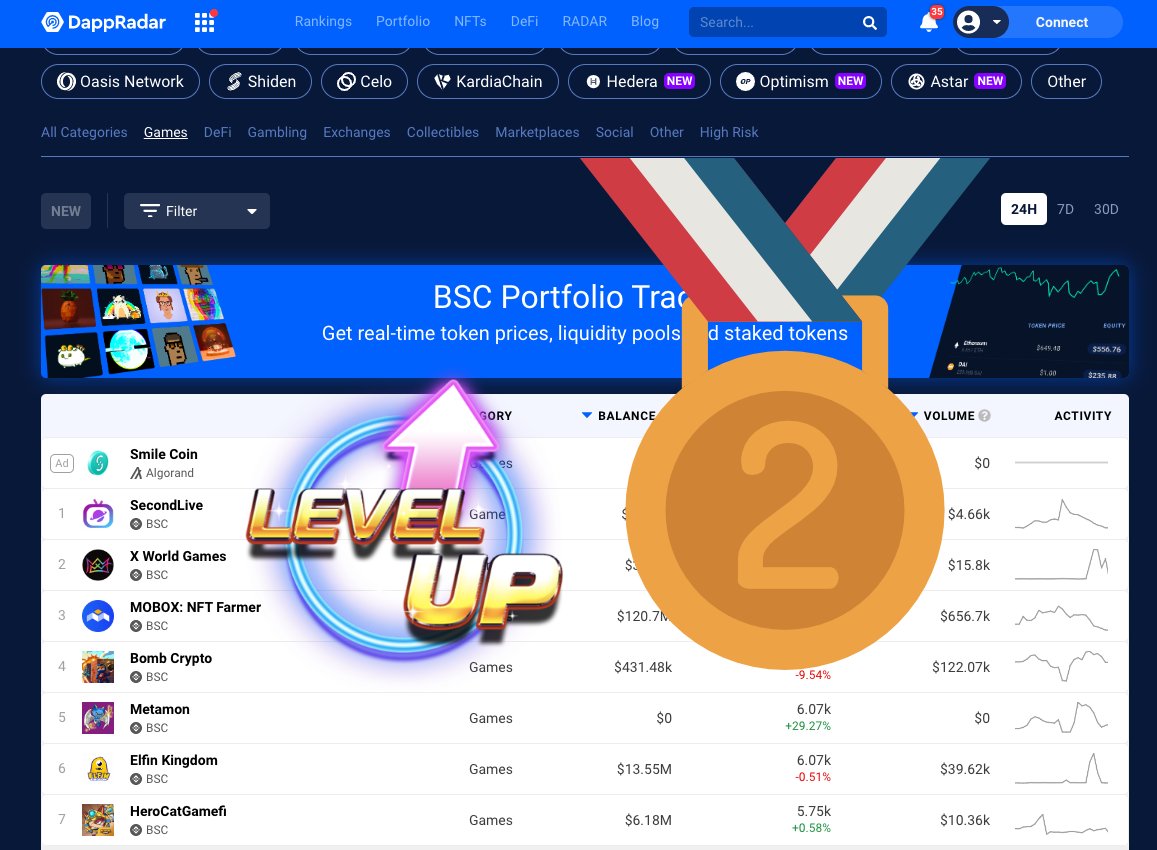Screen dimensions: 1157x850
Task: Filter by Astar chain
Action: (956, 81)
